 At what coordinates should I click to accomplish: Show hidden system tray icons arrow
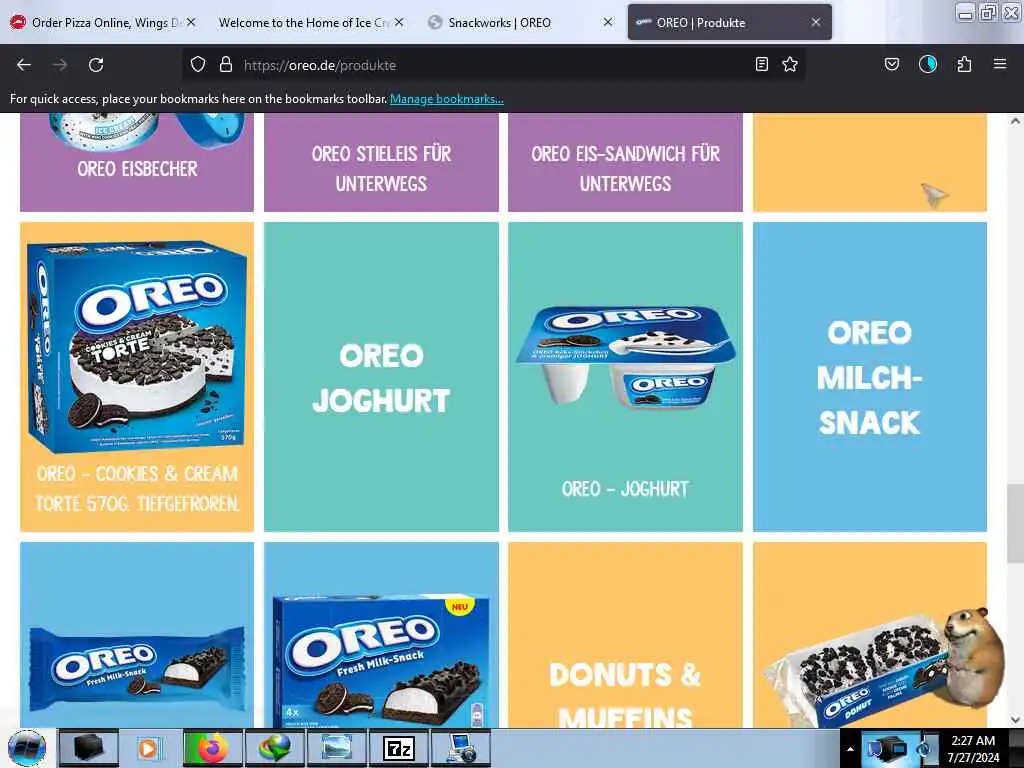tap(850, 749)
